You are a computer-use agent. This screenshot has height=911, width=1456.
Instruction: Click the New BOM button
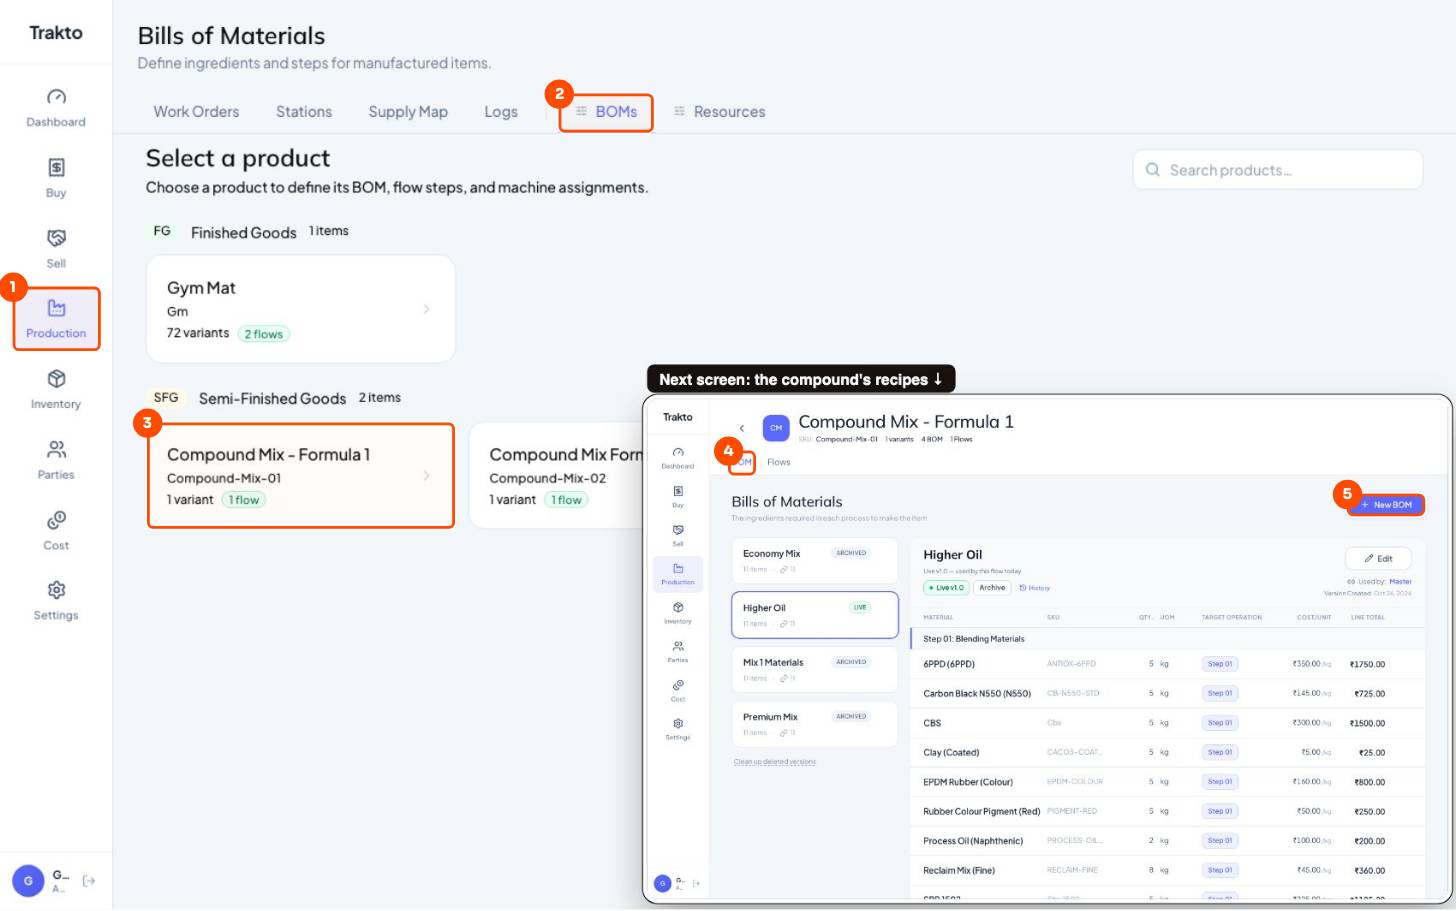(1386, 505)
